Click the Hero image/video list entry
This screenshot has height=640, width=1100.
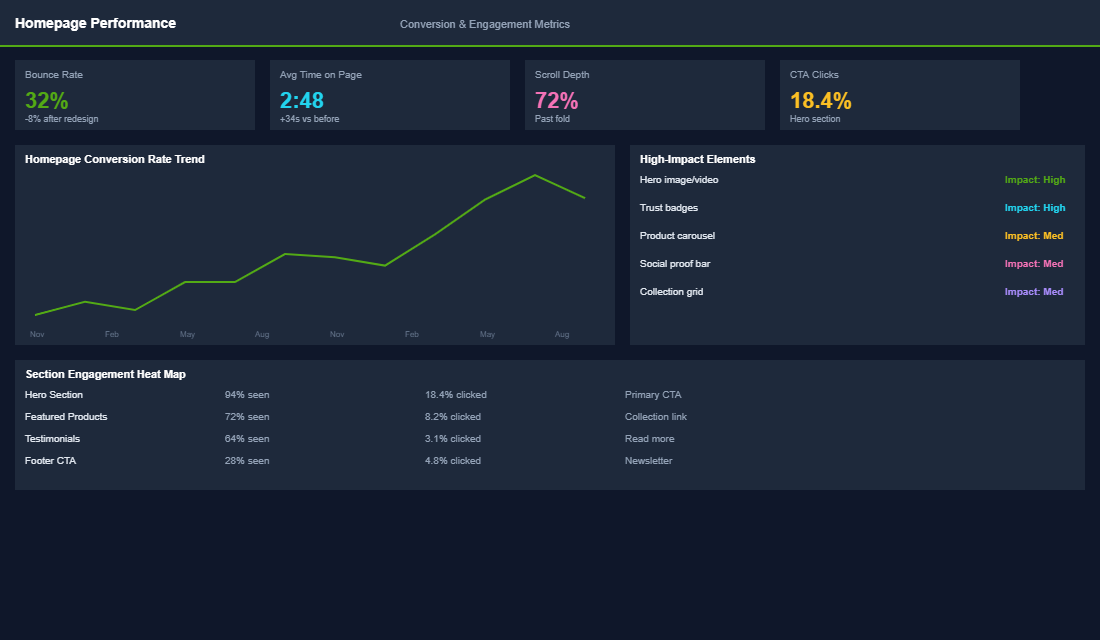point(680,179)
